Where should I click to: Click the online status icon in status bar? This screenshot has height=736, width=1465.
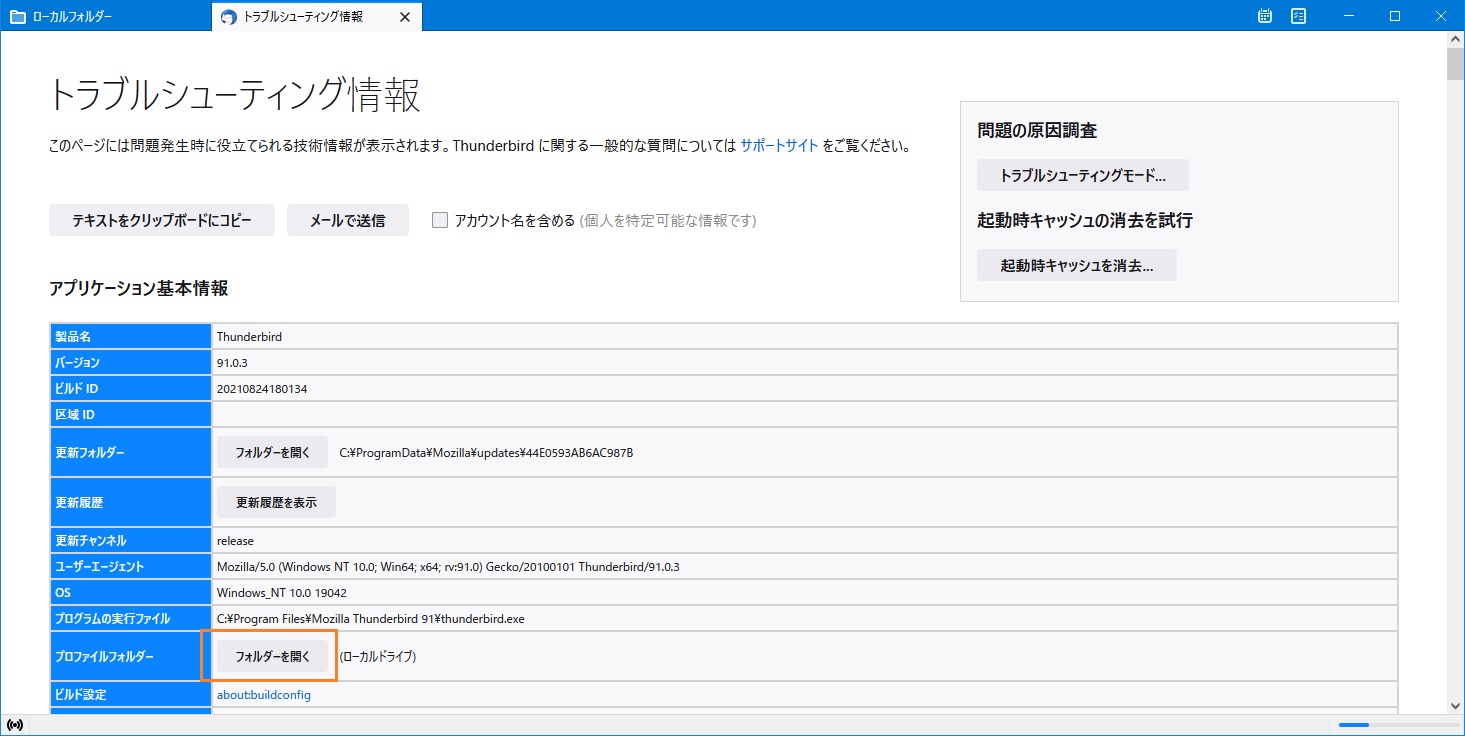[15, 725]
